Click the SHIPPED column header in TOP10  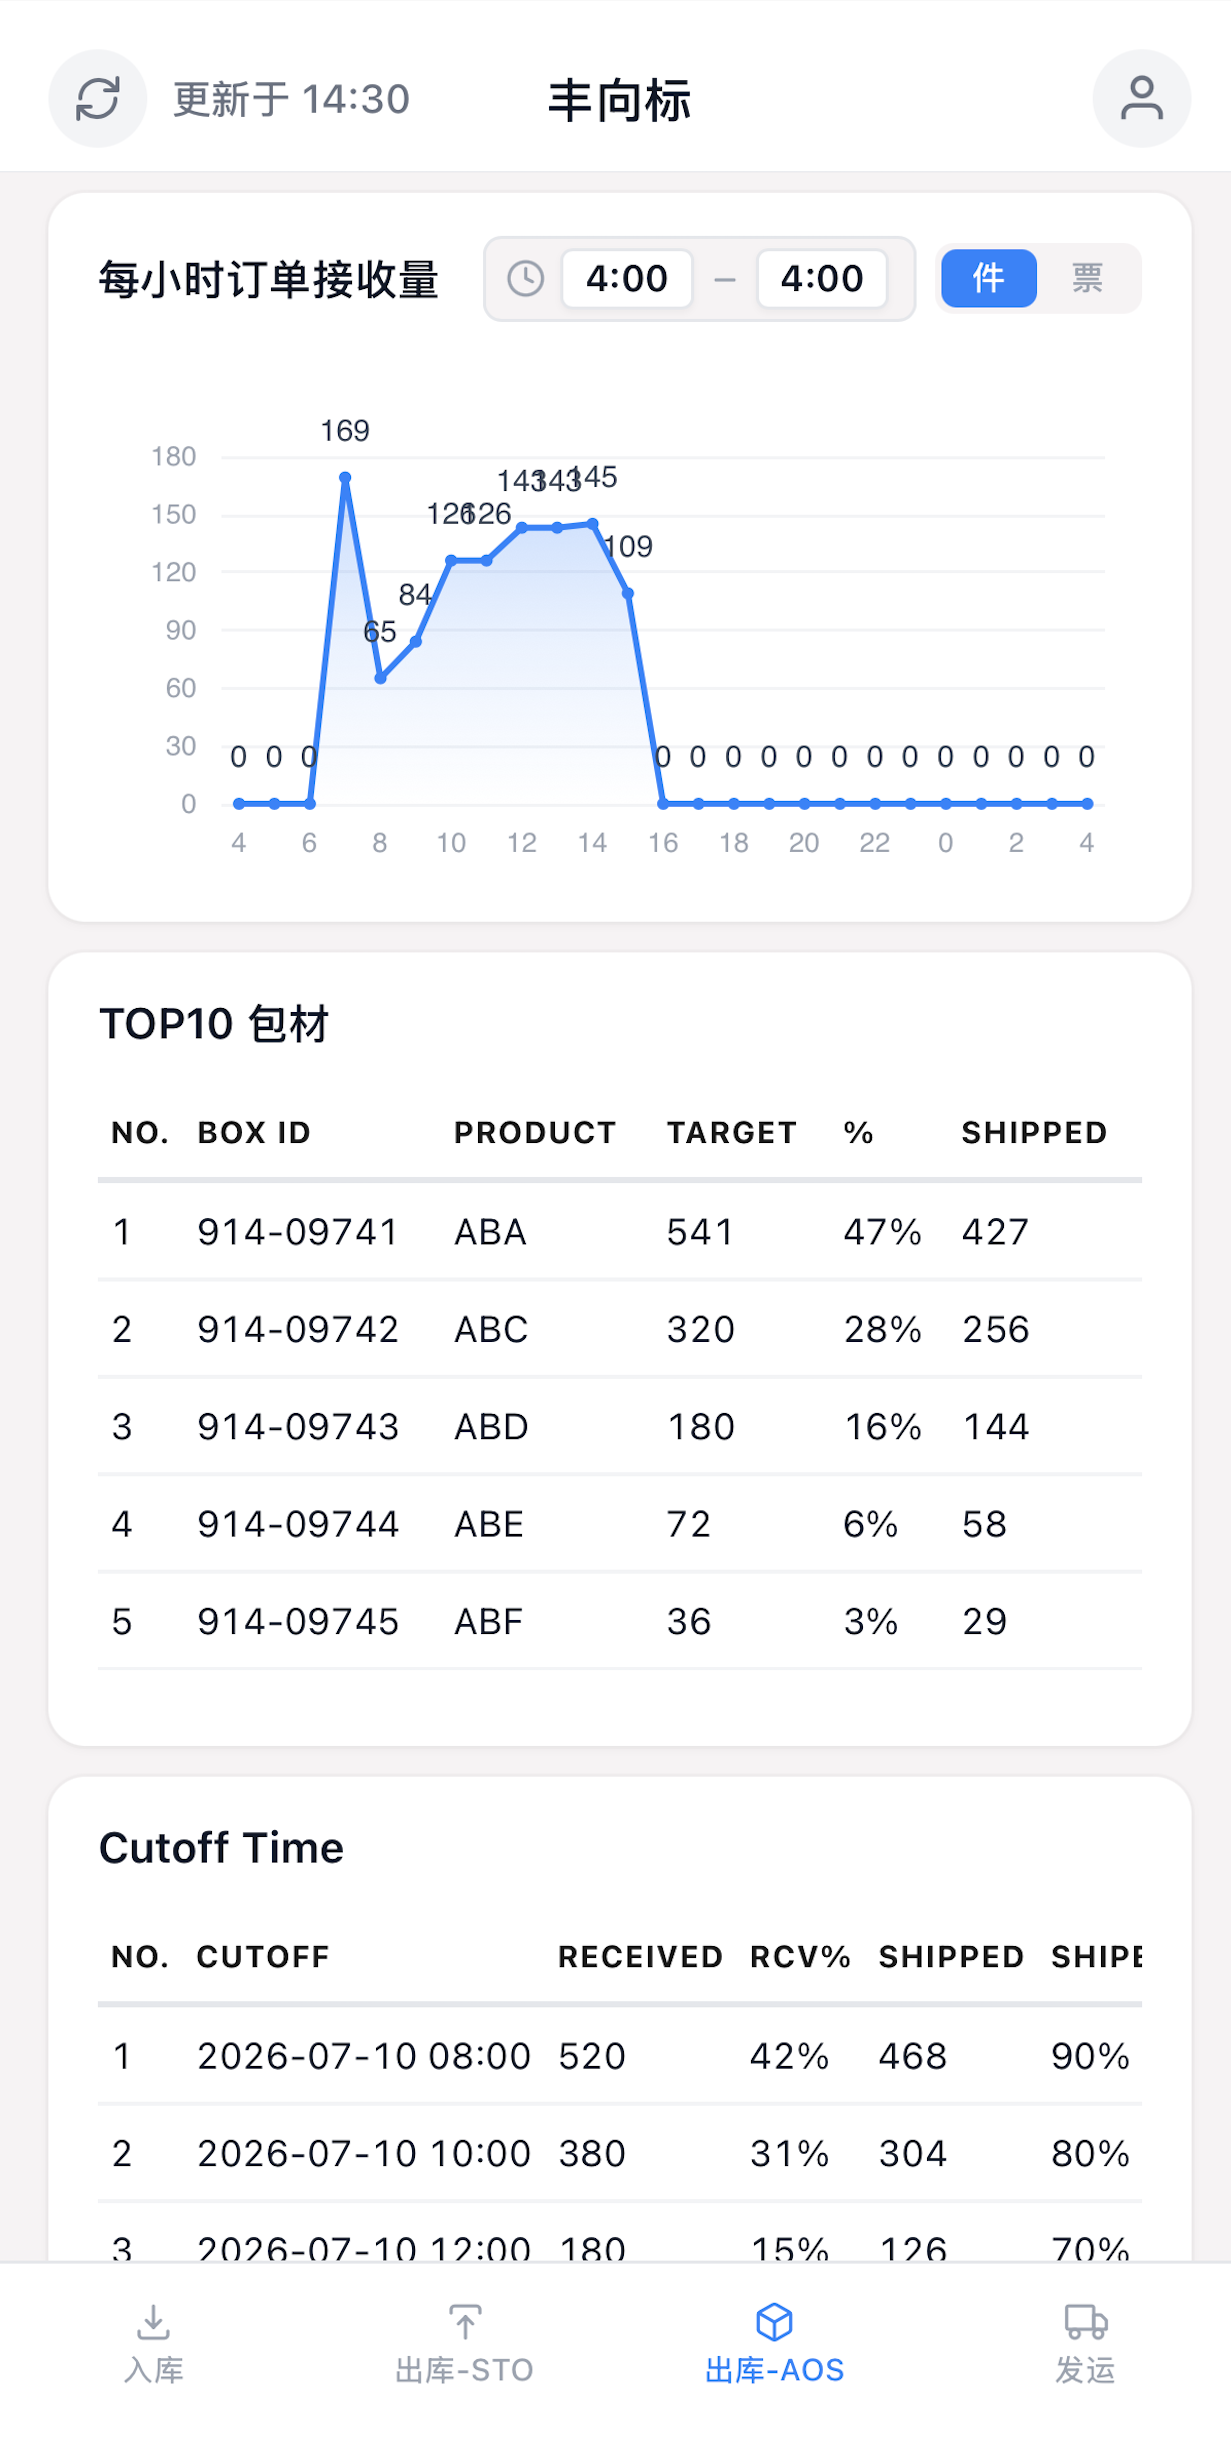[x=1034, y=1133]
